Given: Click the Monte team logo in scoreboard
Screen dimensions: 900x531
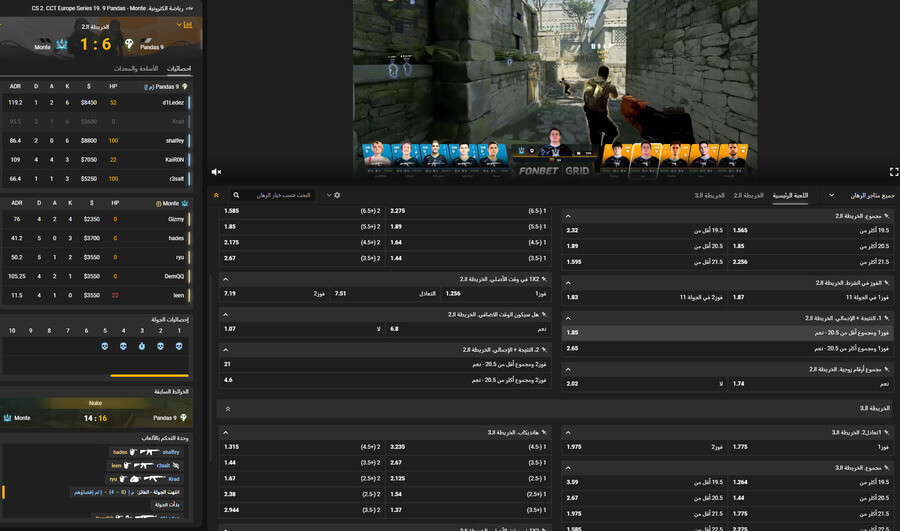Looking at the screenshot, I should click(x=61, y=44).
